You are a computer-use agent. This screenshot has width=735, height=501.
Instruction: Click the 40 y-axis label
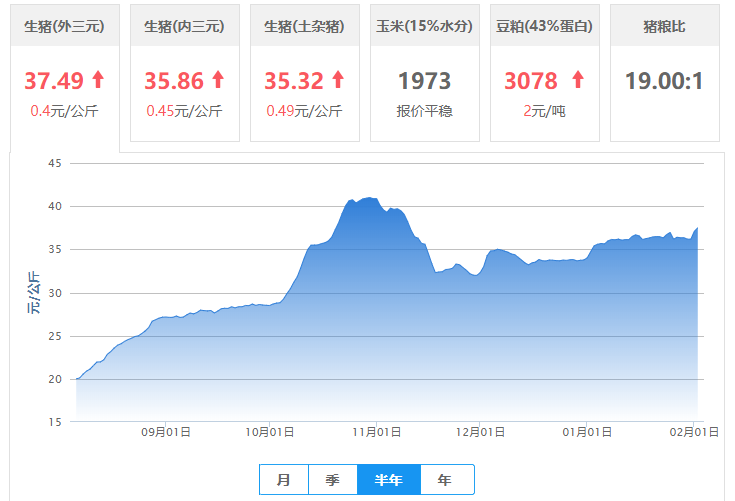[55, 206]
